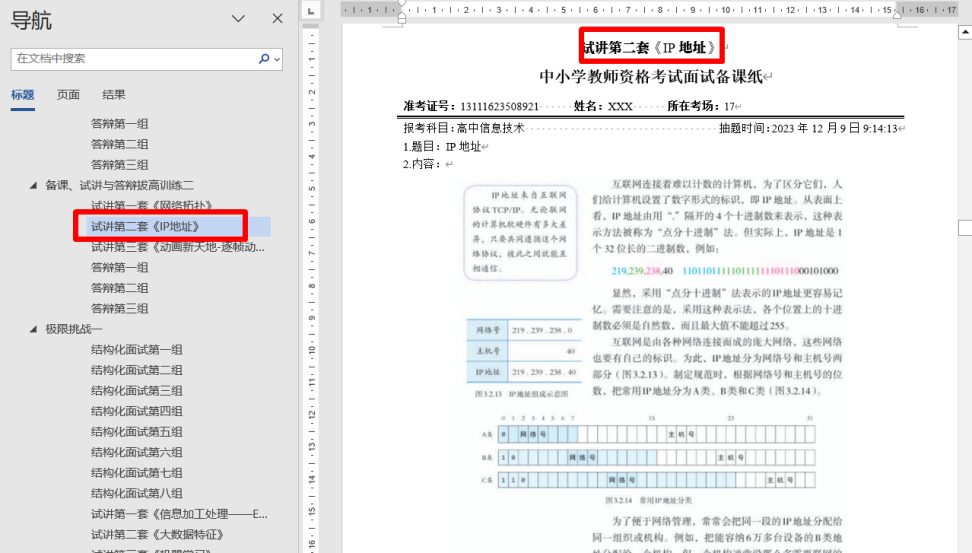The height and width of the screenshot is (553, 972).
Task: Select 结构化面试第一组 in heading list
Action: (136, 350)
